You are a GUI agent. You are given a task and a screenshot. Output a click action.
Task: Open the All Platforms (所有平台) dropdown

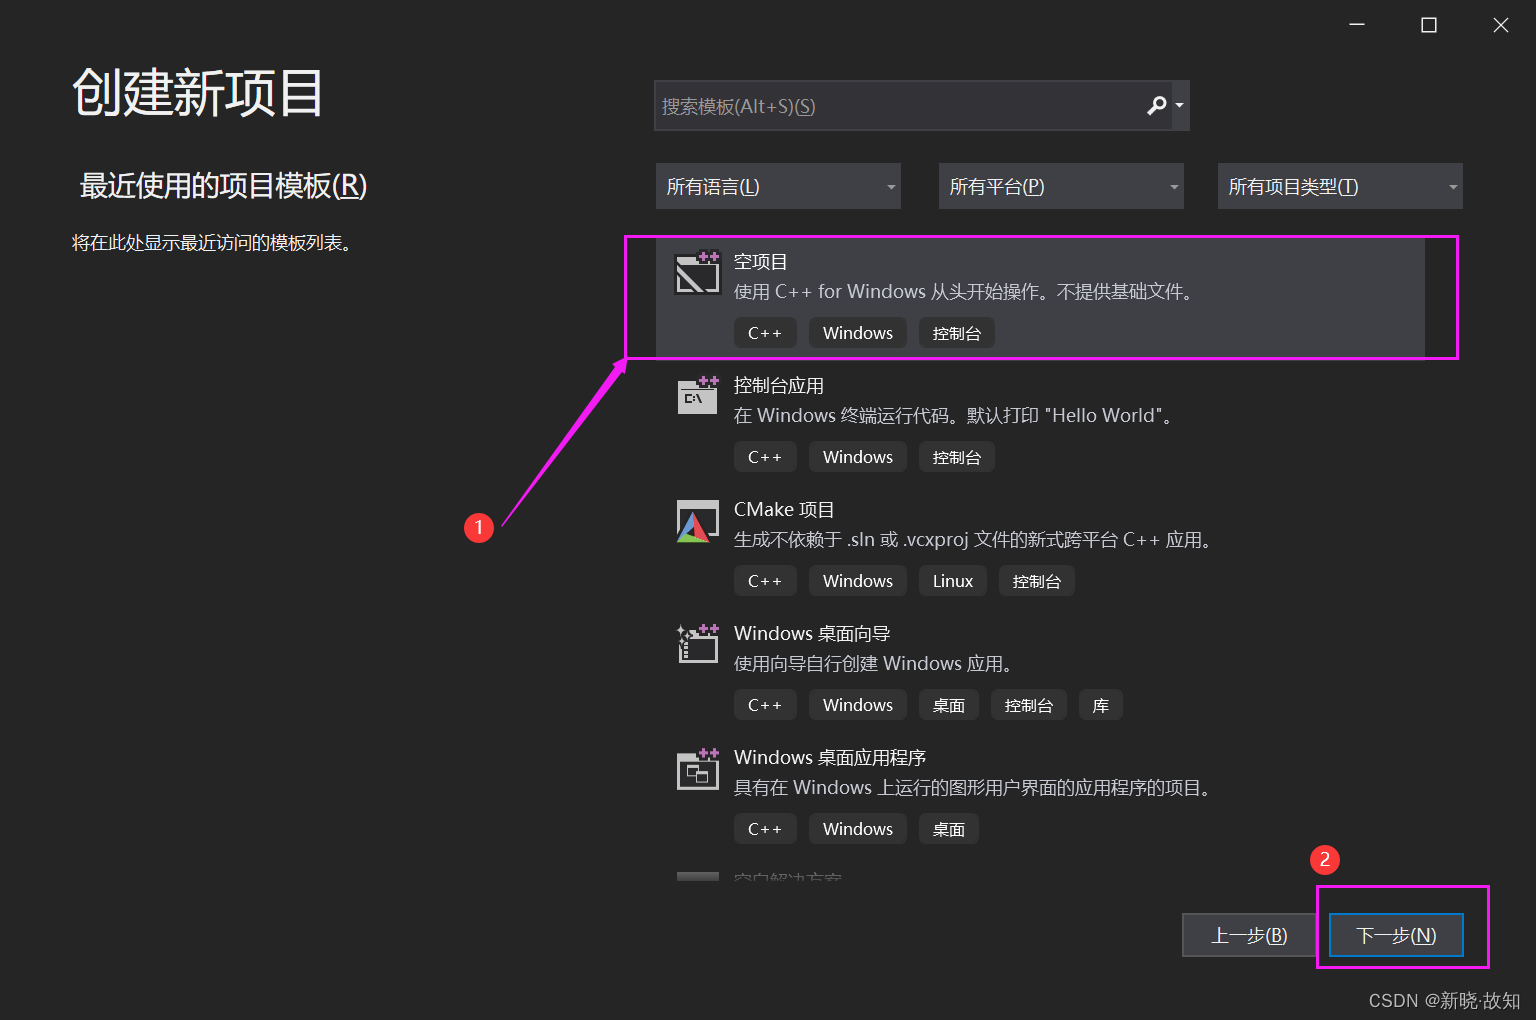(x=1061, y=186)
